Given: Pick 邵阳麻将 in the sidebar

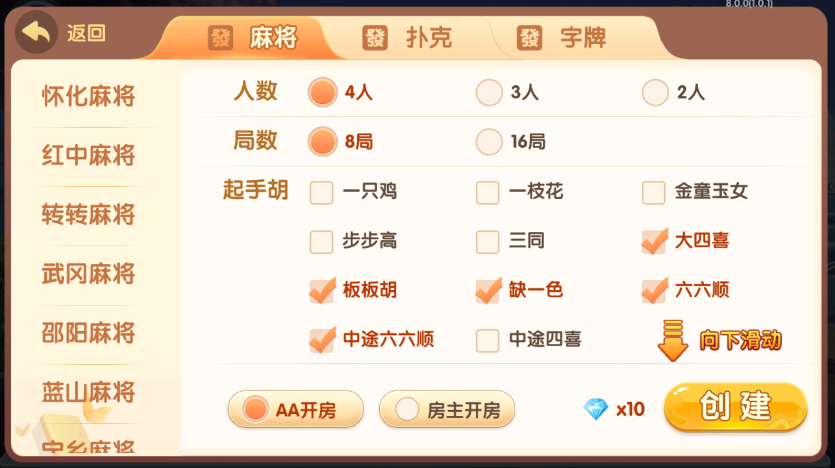Looking at the screenshot, I should (88, 333).
